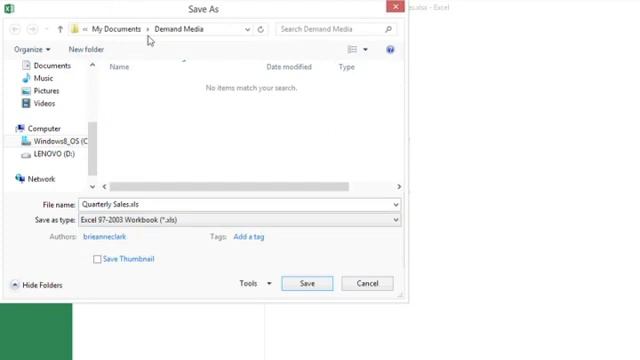Viewport: 640px width, 360px height.
Task: Select My Documents in the path
Action: [116, 29]
